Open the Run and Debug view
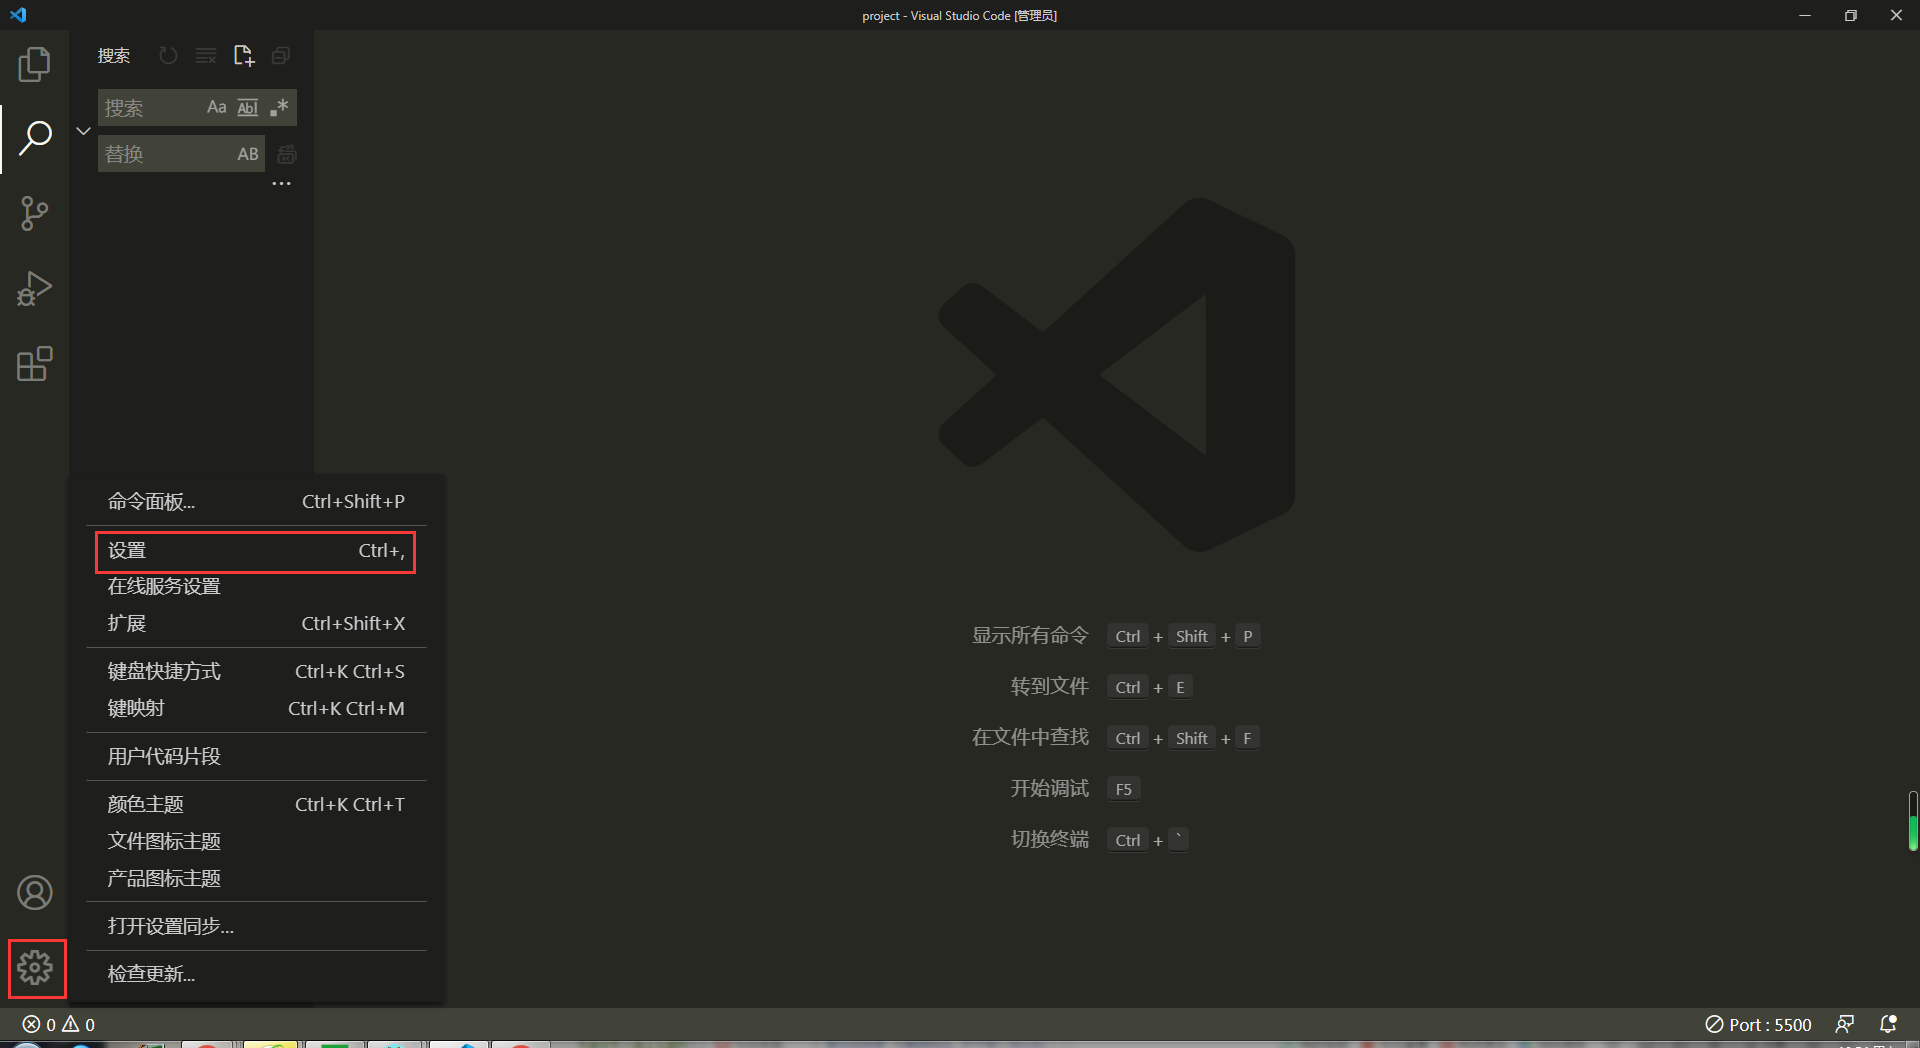 [x=34, y=289]
